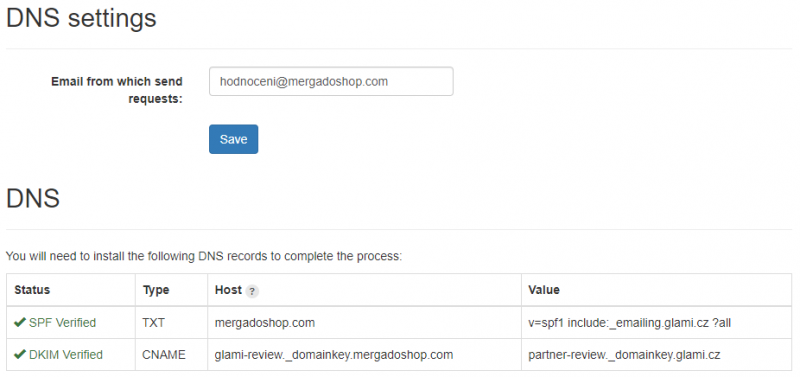This screenshot has height=377, width=800.
Task: Click the DNS settings heading
Action: [81, 18]
